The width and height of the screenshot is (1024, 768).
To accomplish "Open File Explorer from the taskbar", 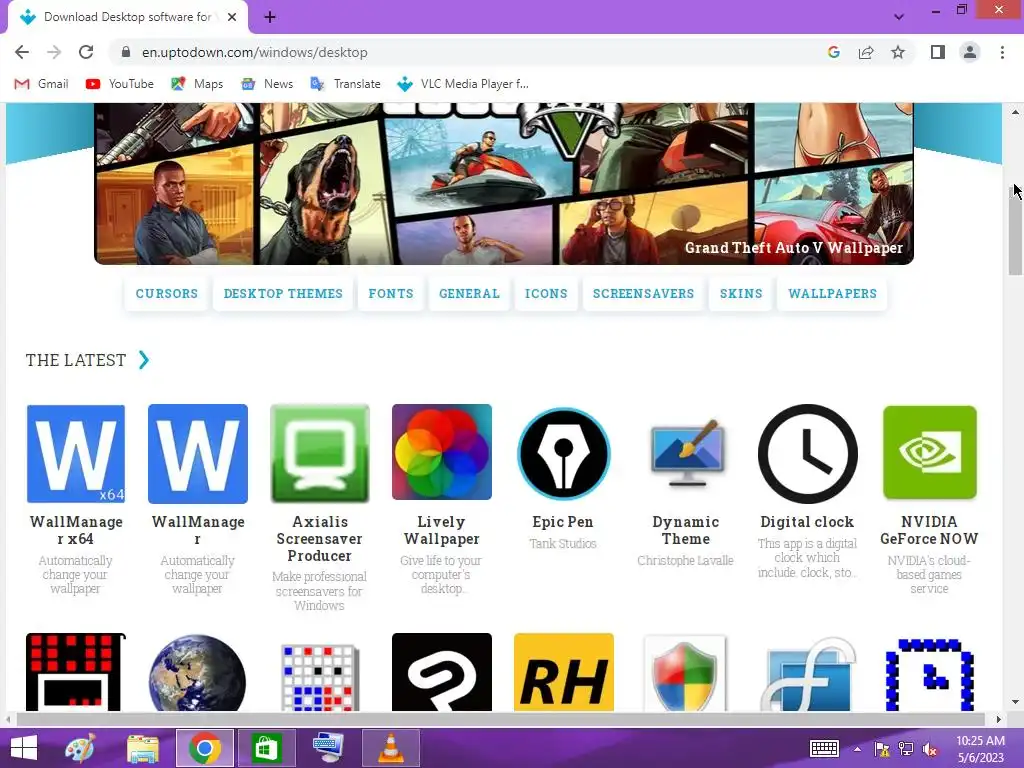I will point(142,748).
